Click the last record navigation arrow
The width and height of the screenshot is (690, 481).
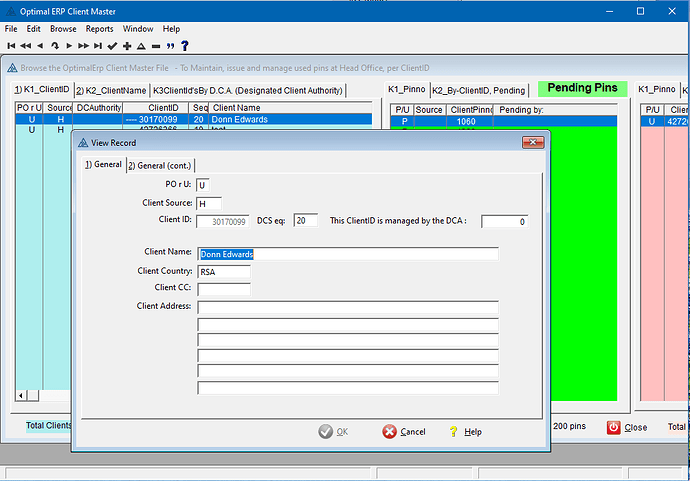coord(97,46)
